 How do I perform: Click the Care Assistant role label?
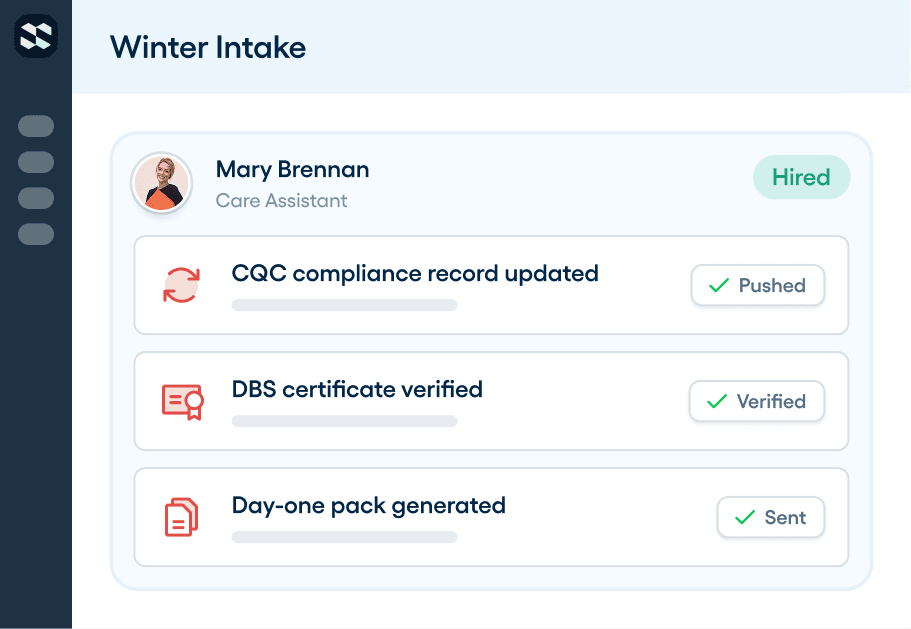281,200
